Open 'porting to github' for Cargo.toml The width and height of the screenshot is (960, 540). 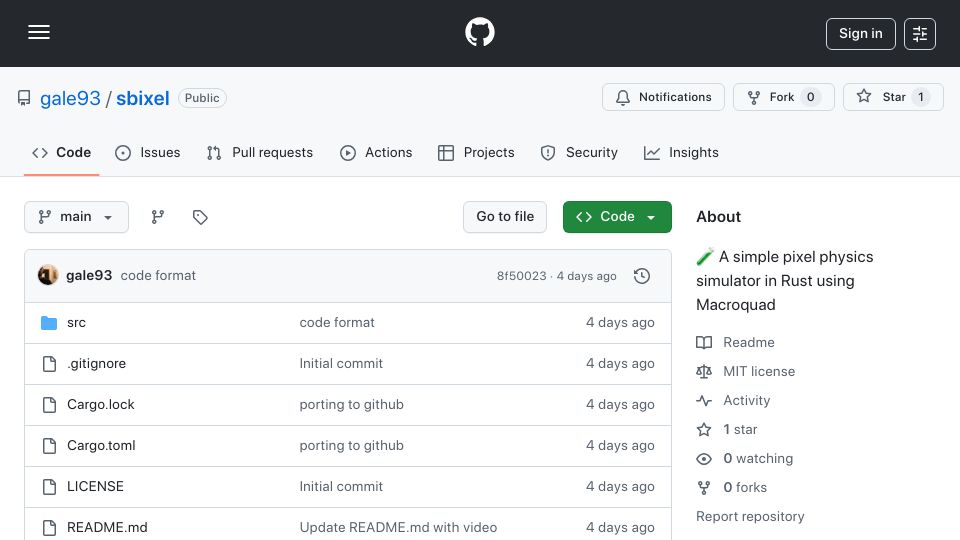(x=351, y=446)
